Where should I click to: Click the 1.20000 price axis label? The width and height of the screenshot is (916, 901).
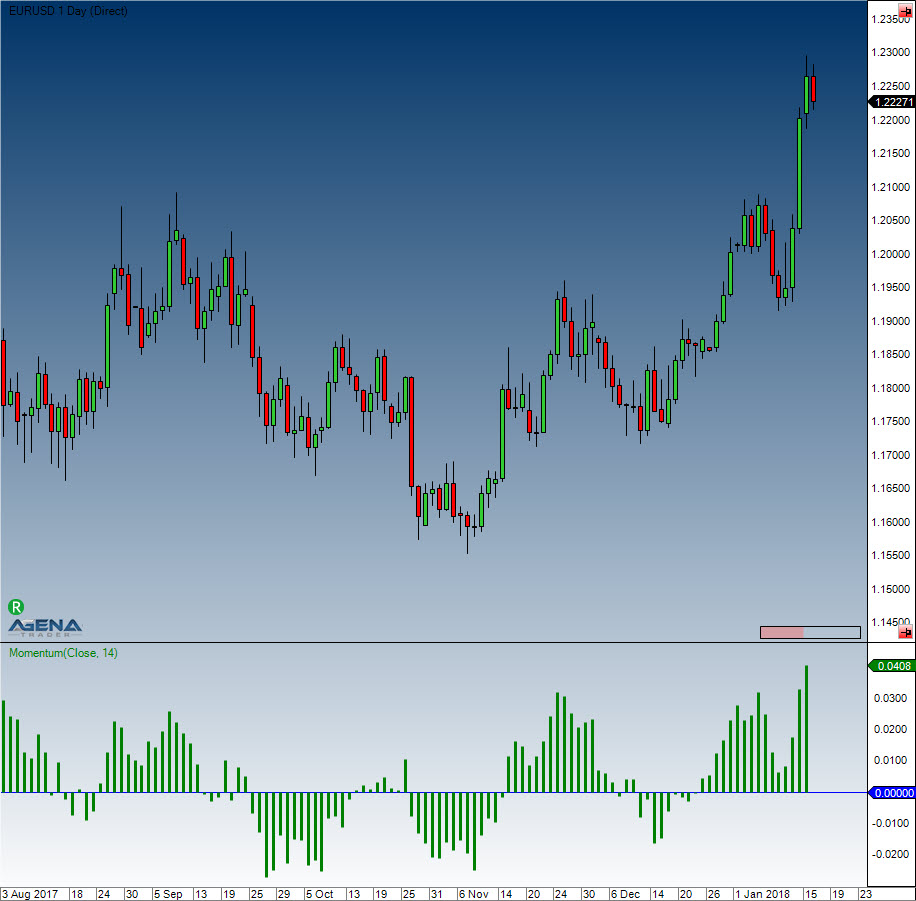click(x=889, y=254)
